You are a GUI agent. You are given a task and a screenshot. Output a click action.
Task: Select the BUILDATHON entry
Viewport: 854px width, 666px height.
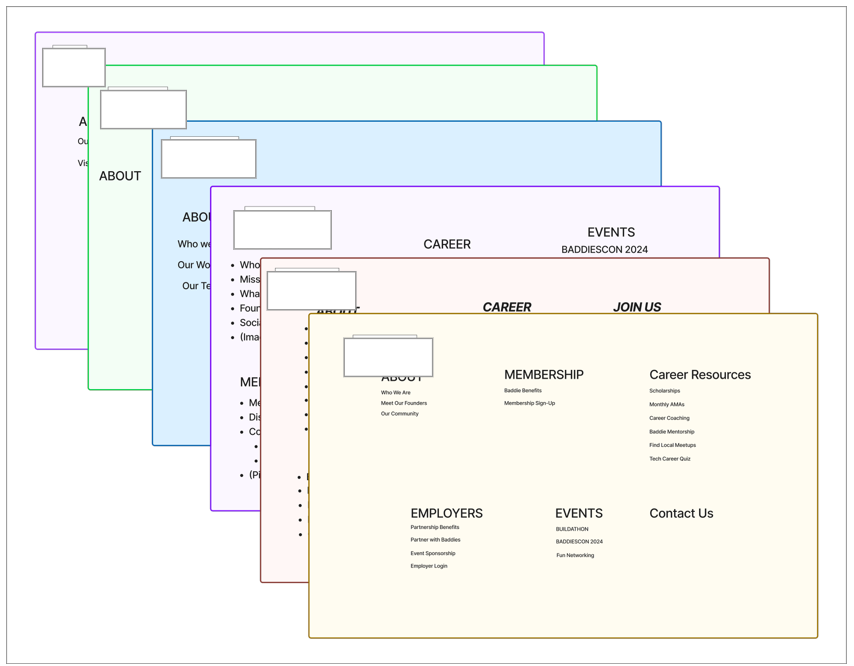click(572, 529)
